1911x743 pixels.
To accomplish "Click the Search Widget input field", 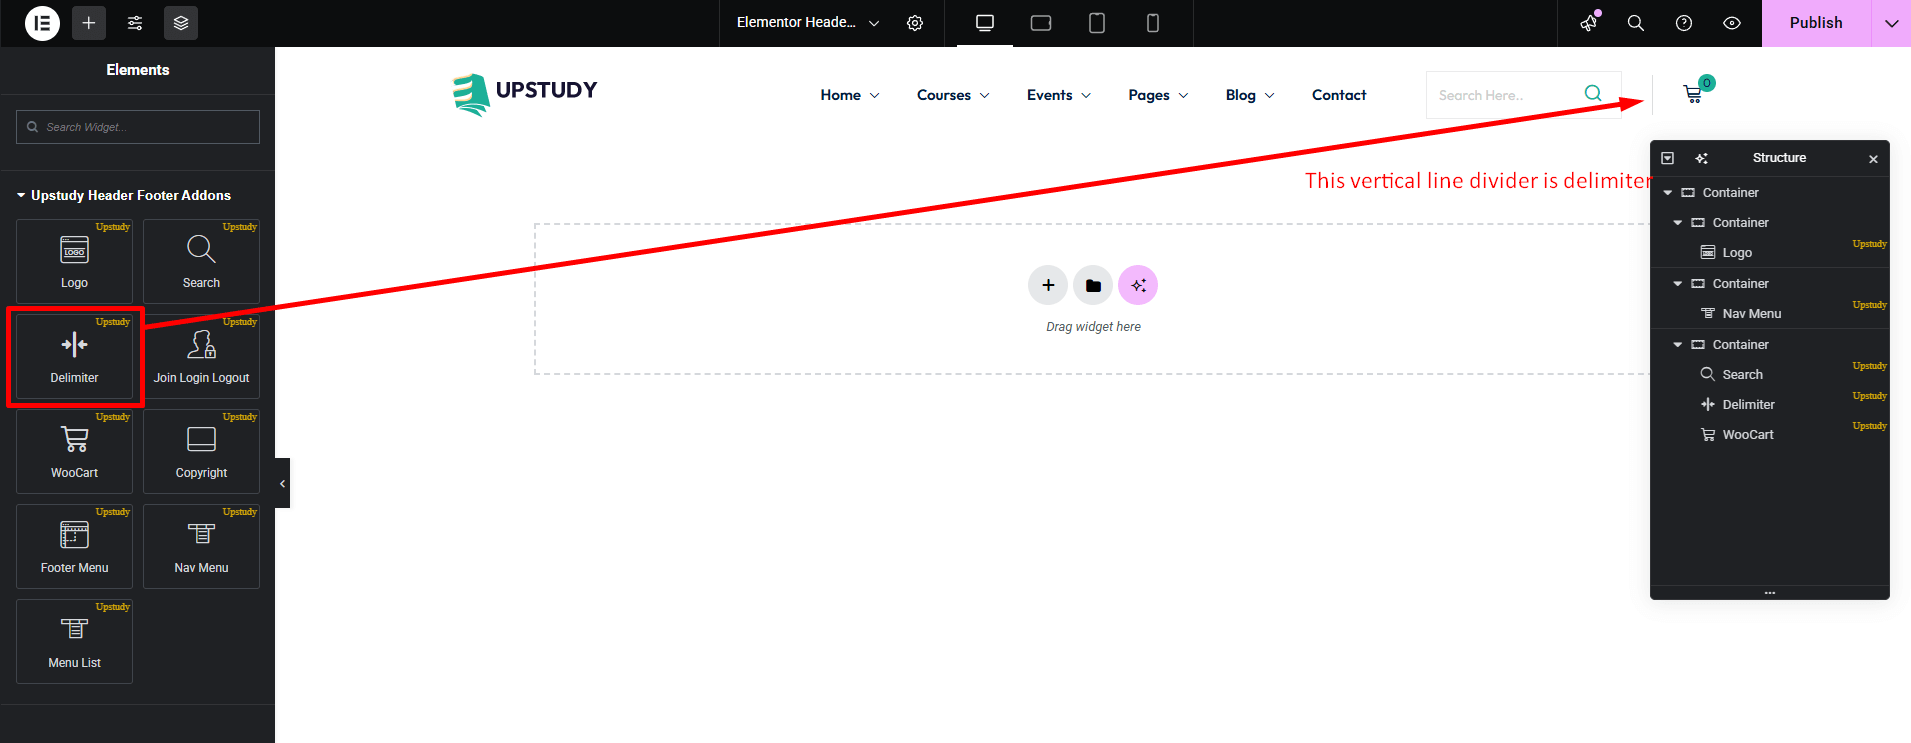I will (138, 127).
